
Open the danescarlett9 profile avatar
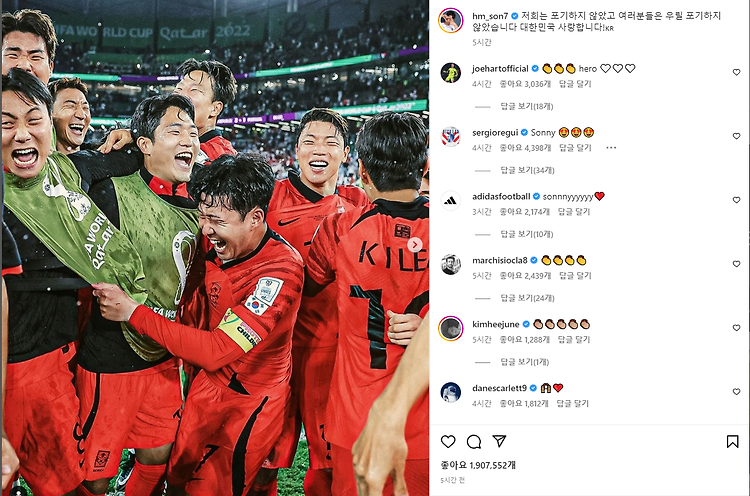pyautogui.click(x=451, y=392)
